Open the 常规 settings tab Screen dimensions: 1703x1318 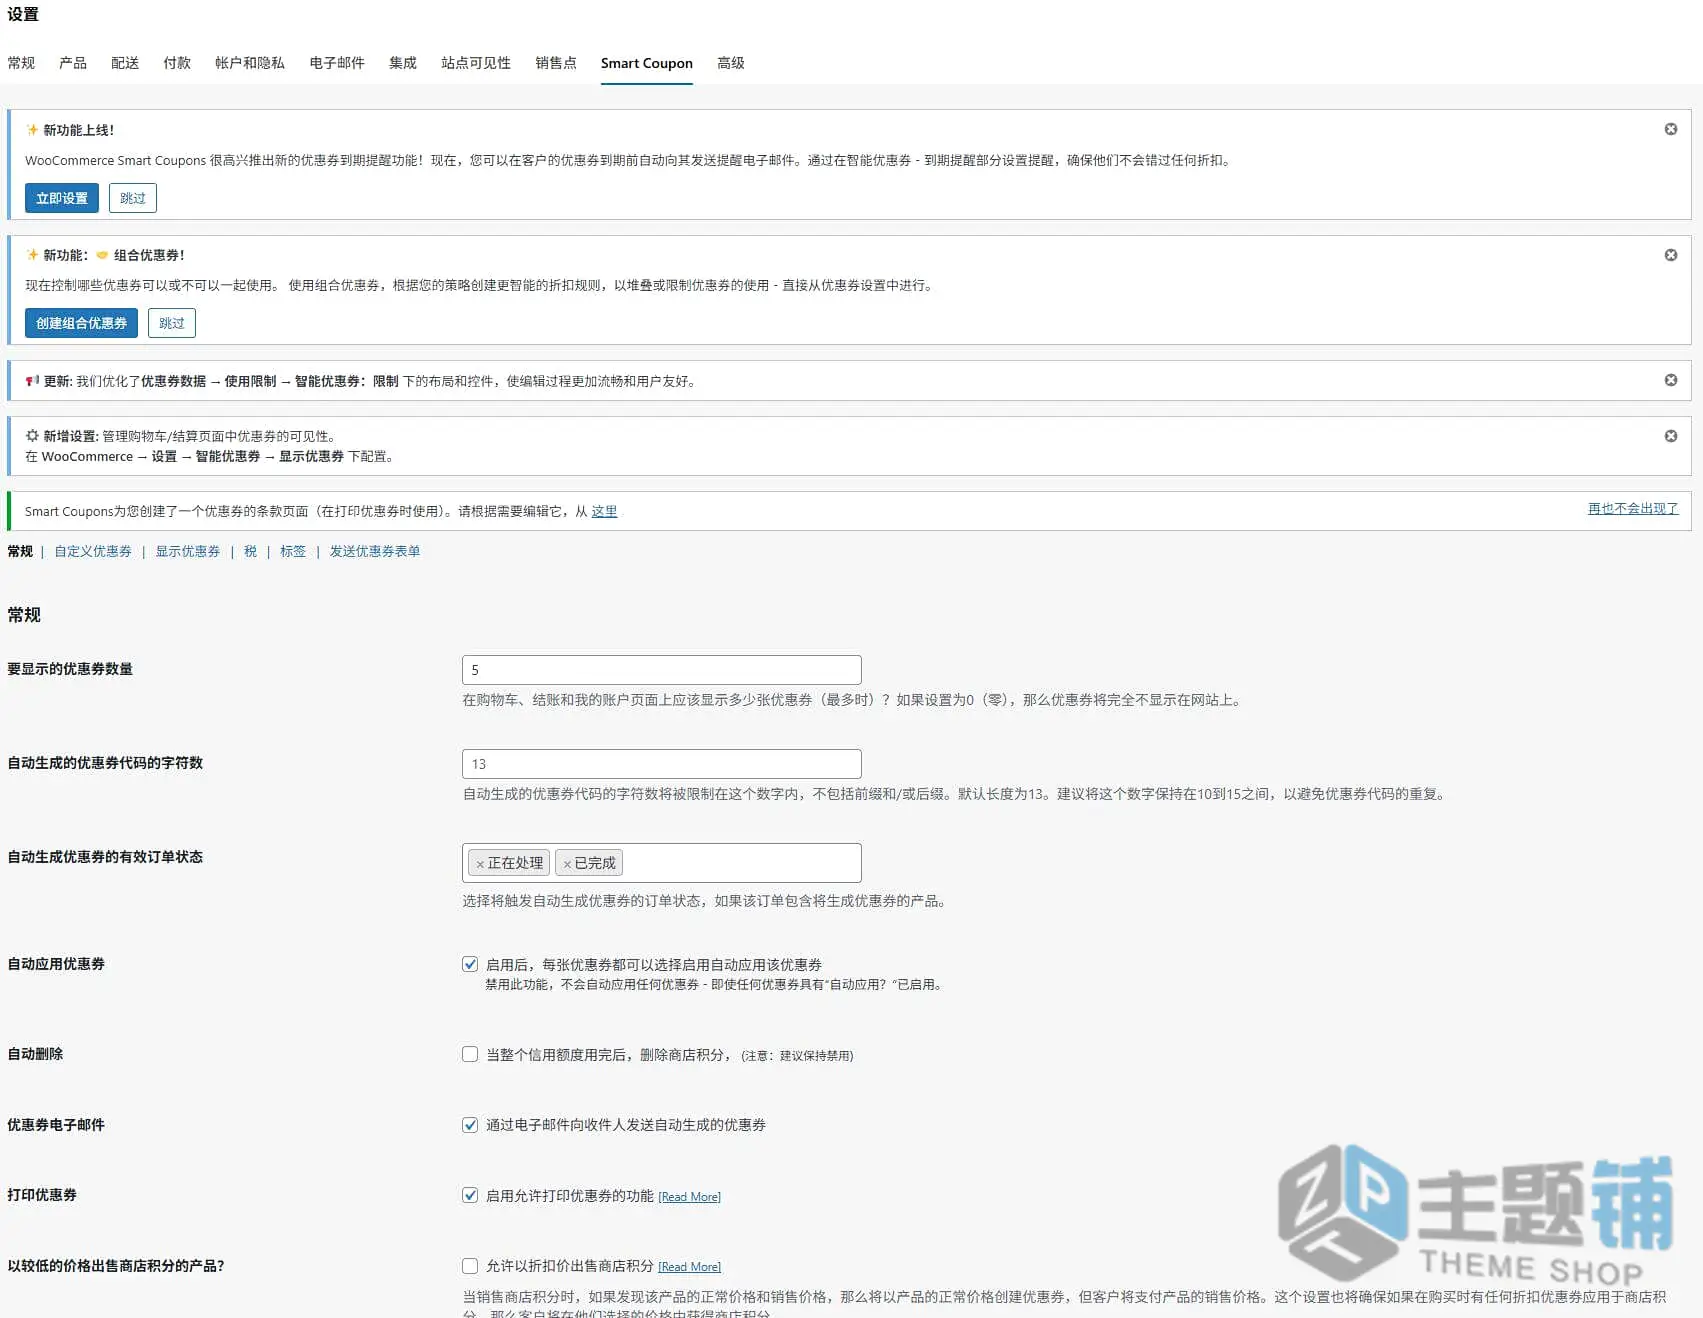click(21, 63)
